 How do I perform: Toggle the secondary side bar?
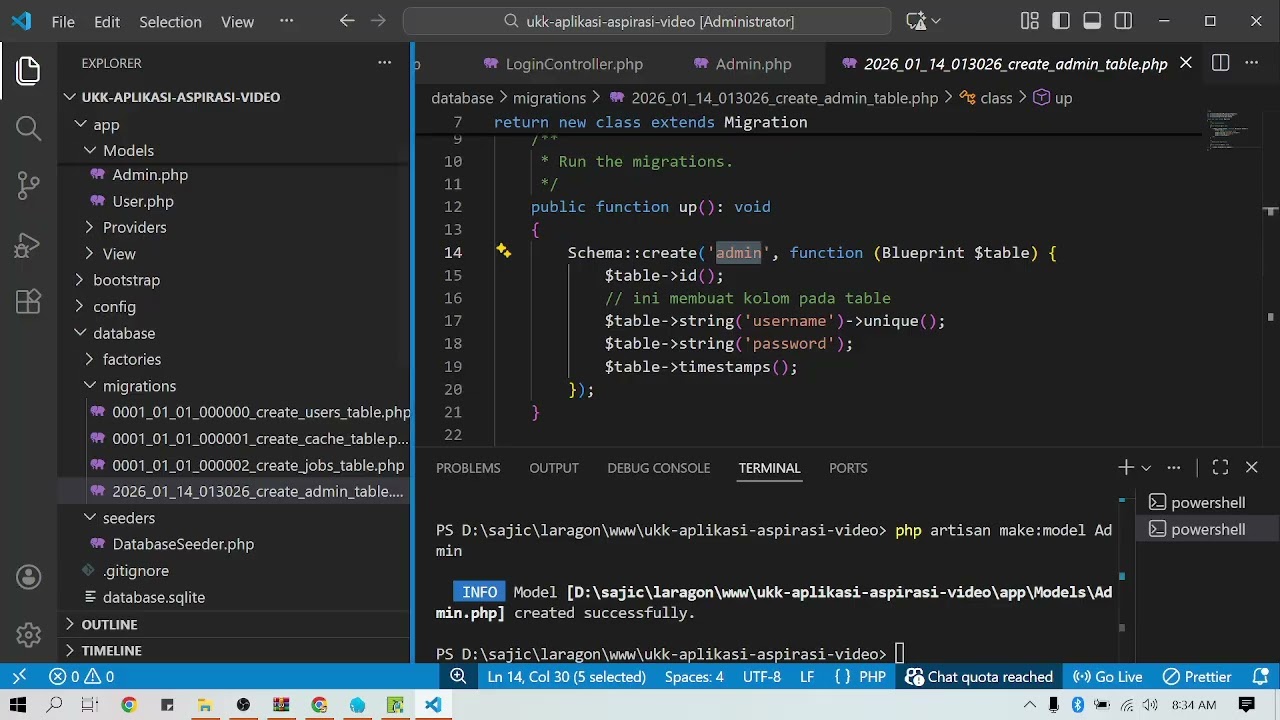1123,21
